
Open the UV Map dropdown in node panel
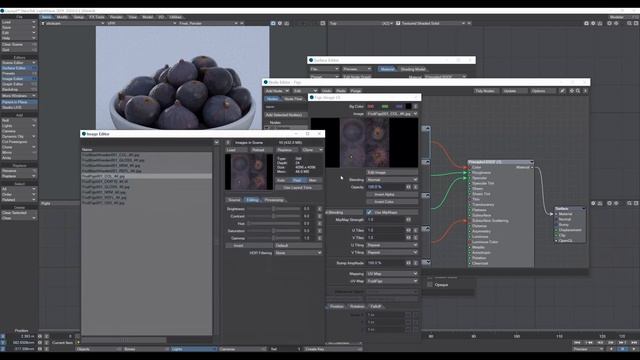(x=392, y=281)
